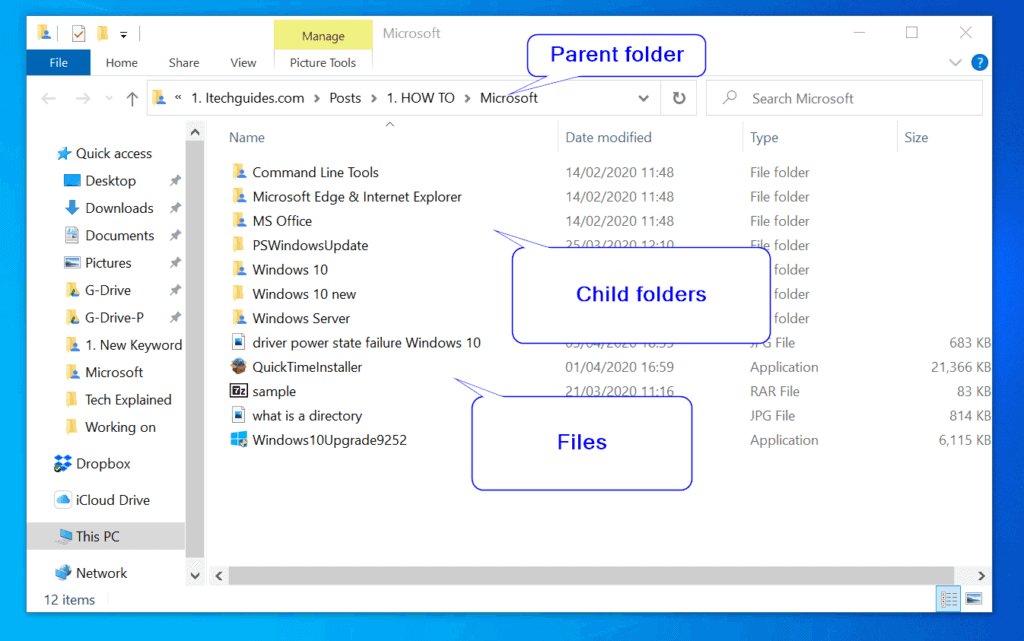Screen dimensions: 1024x641
Task: Sort by the Size column header
Action: point(916,138)
